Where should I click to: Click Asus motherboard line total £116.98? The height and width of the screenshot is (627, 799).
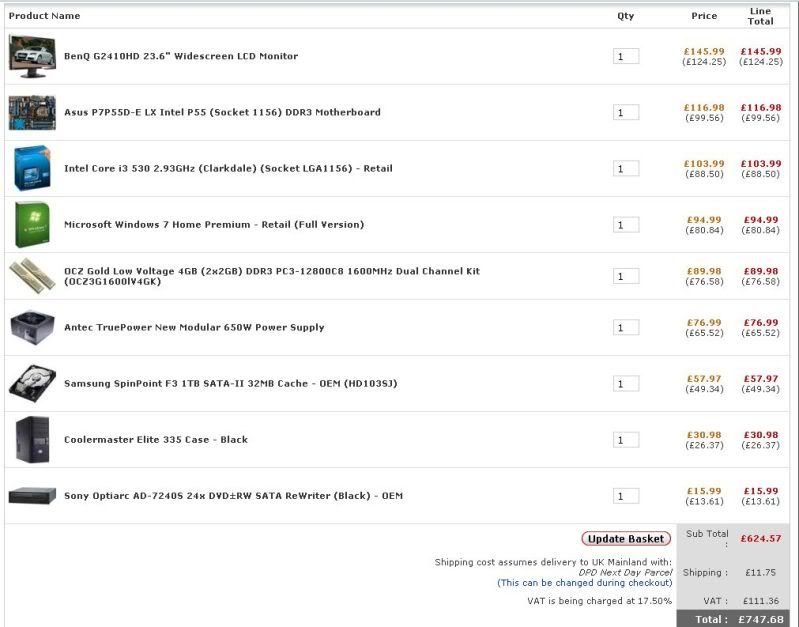point(761,108)
